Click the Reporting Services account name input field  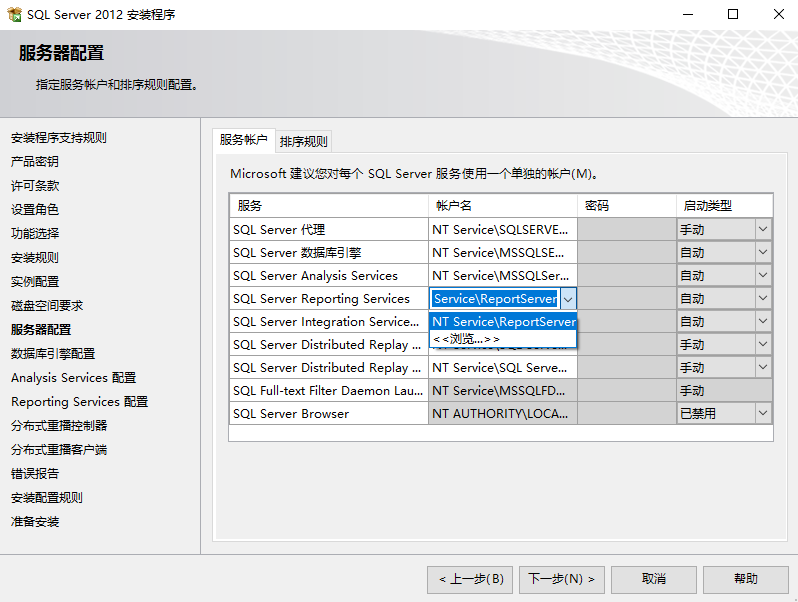point(495,299)
